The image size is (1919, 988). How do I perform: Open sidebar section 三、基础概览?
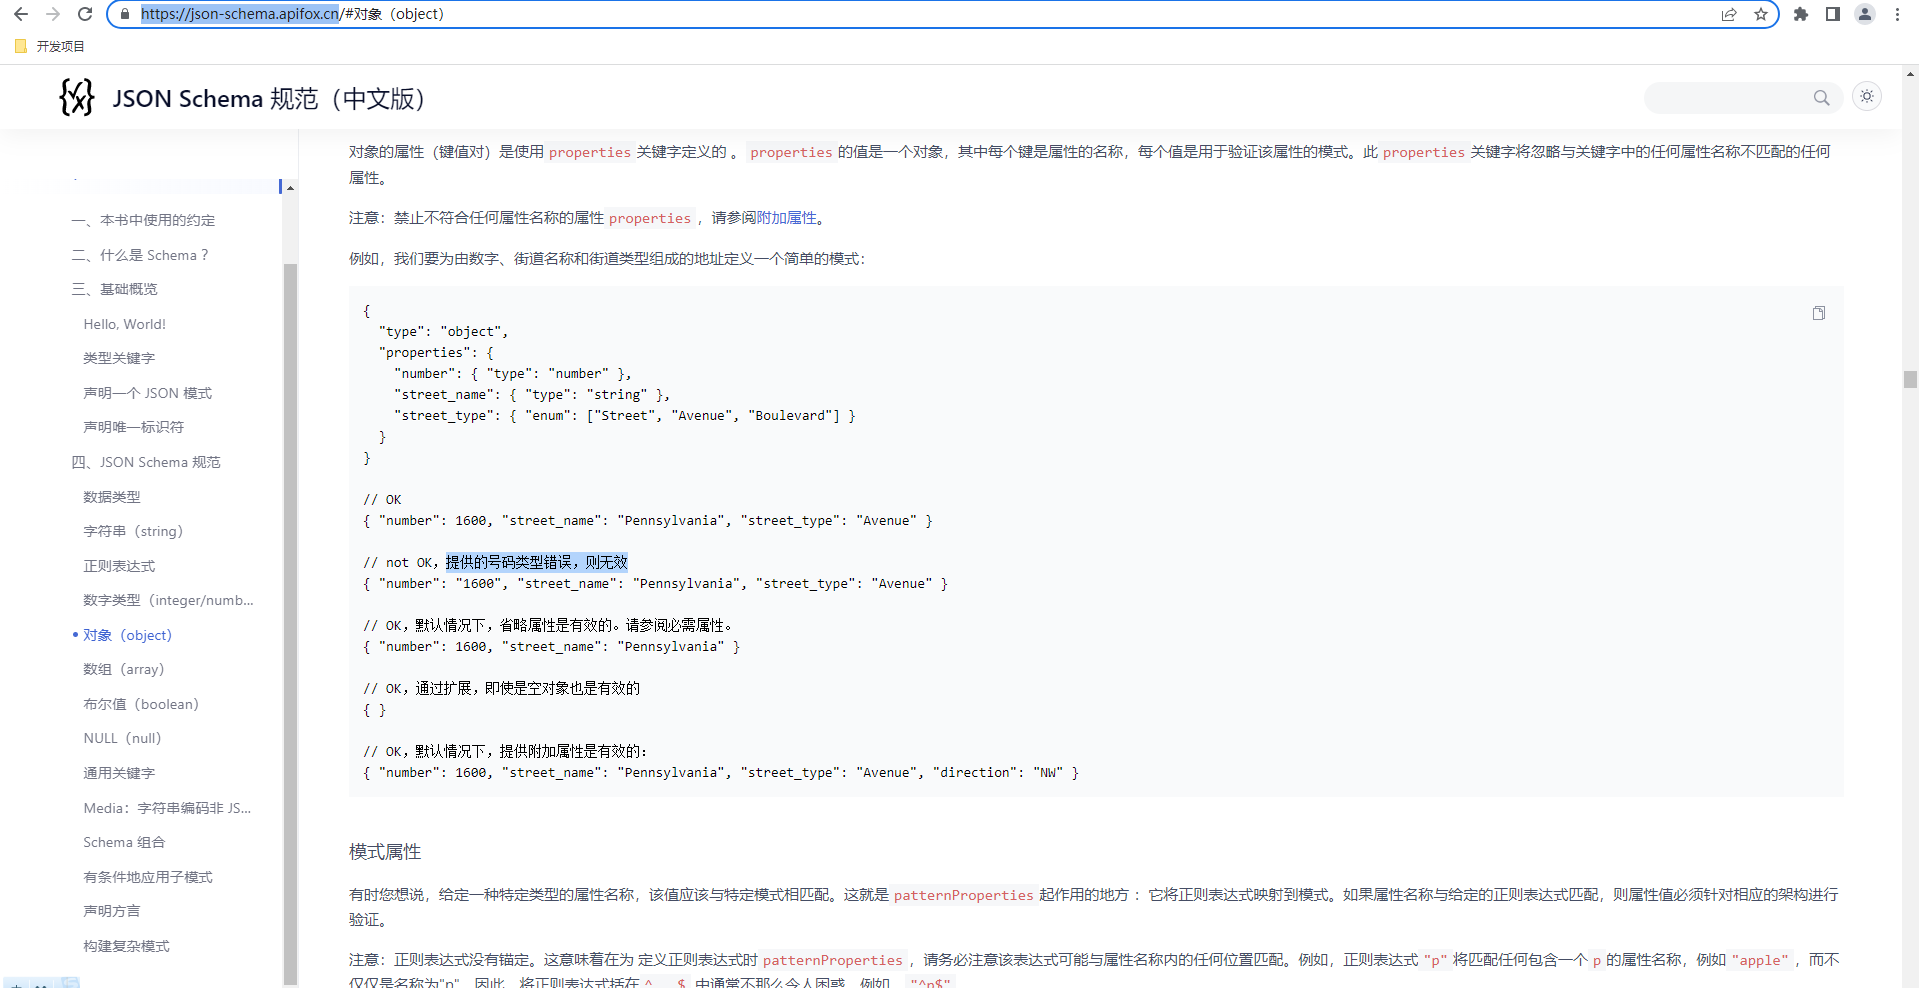[x=114, y=289]
